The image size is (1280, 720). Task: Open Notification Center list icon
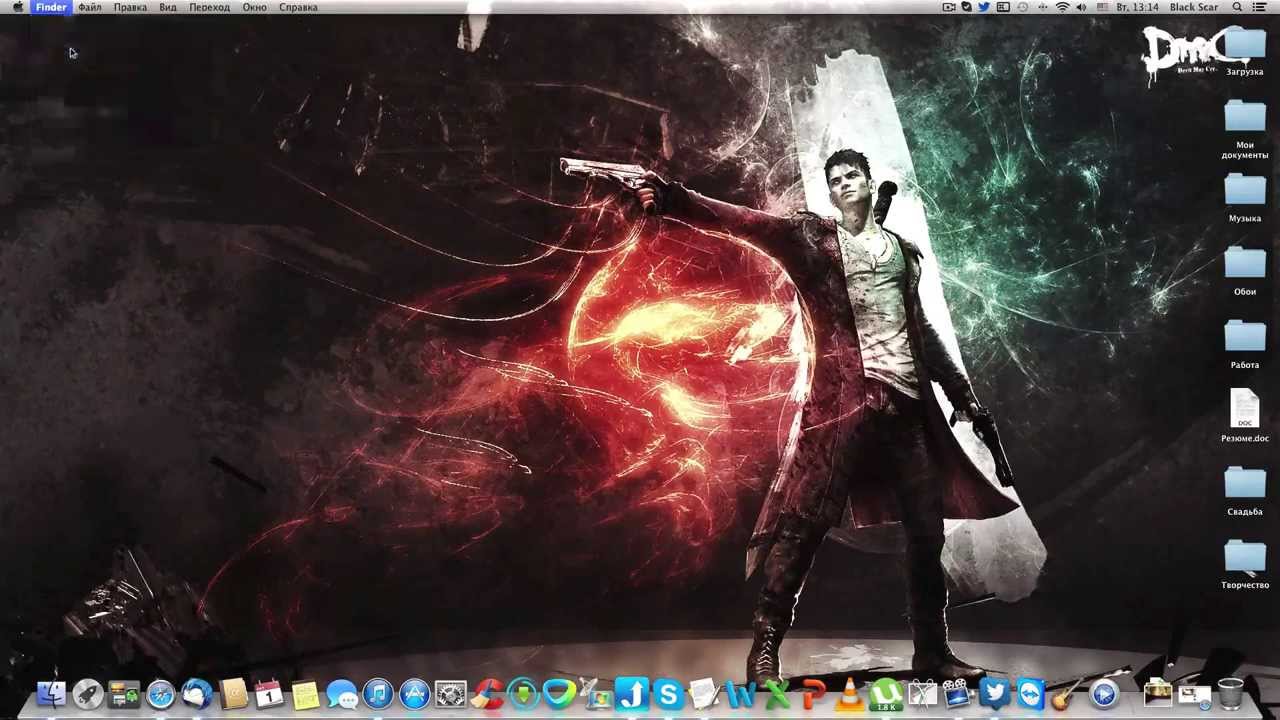(1260, 7)
